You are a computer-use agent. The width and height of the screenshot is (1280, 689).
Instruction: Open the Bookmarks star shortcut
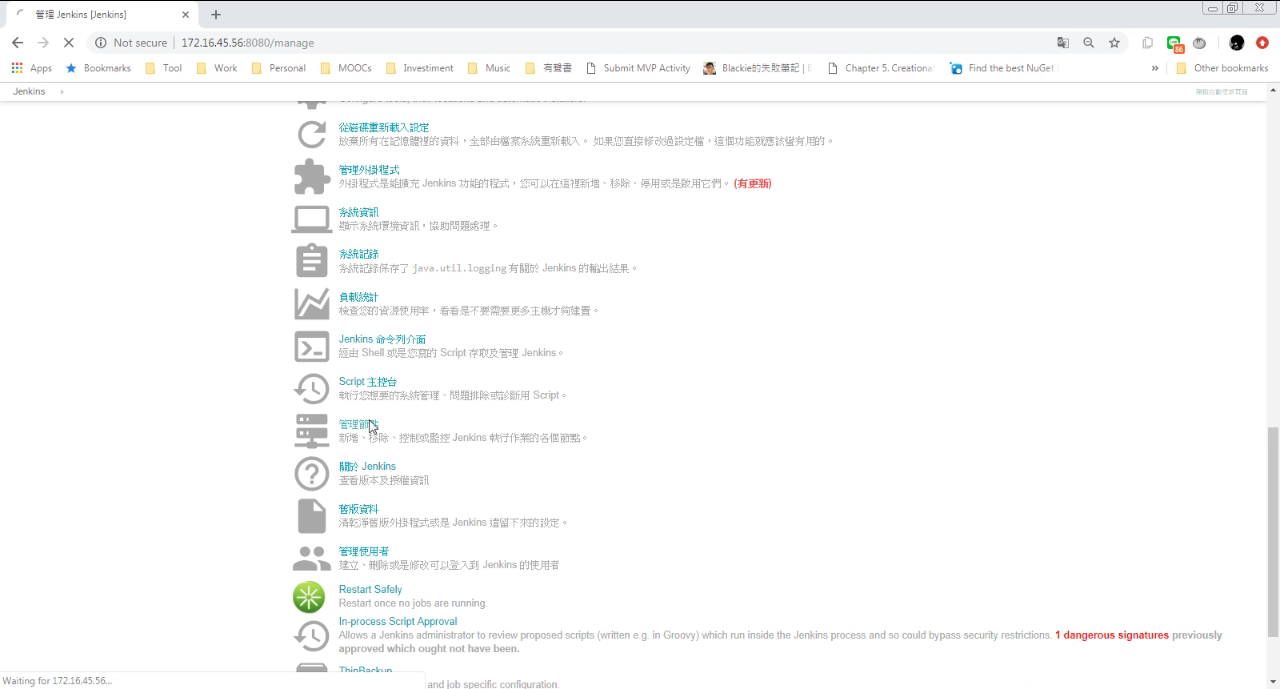(98, 68)
